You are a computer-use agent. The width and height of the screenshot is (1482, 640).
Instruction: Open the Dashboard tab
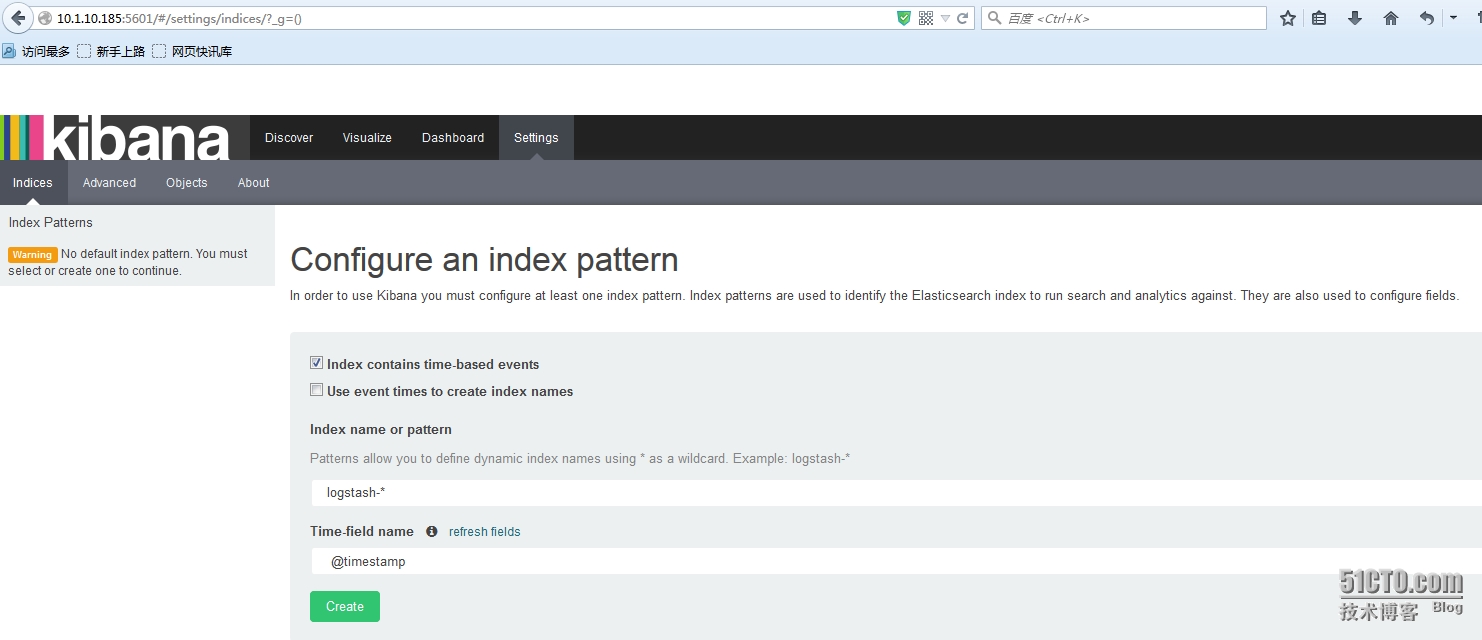453,138
